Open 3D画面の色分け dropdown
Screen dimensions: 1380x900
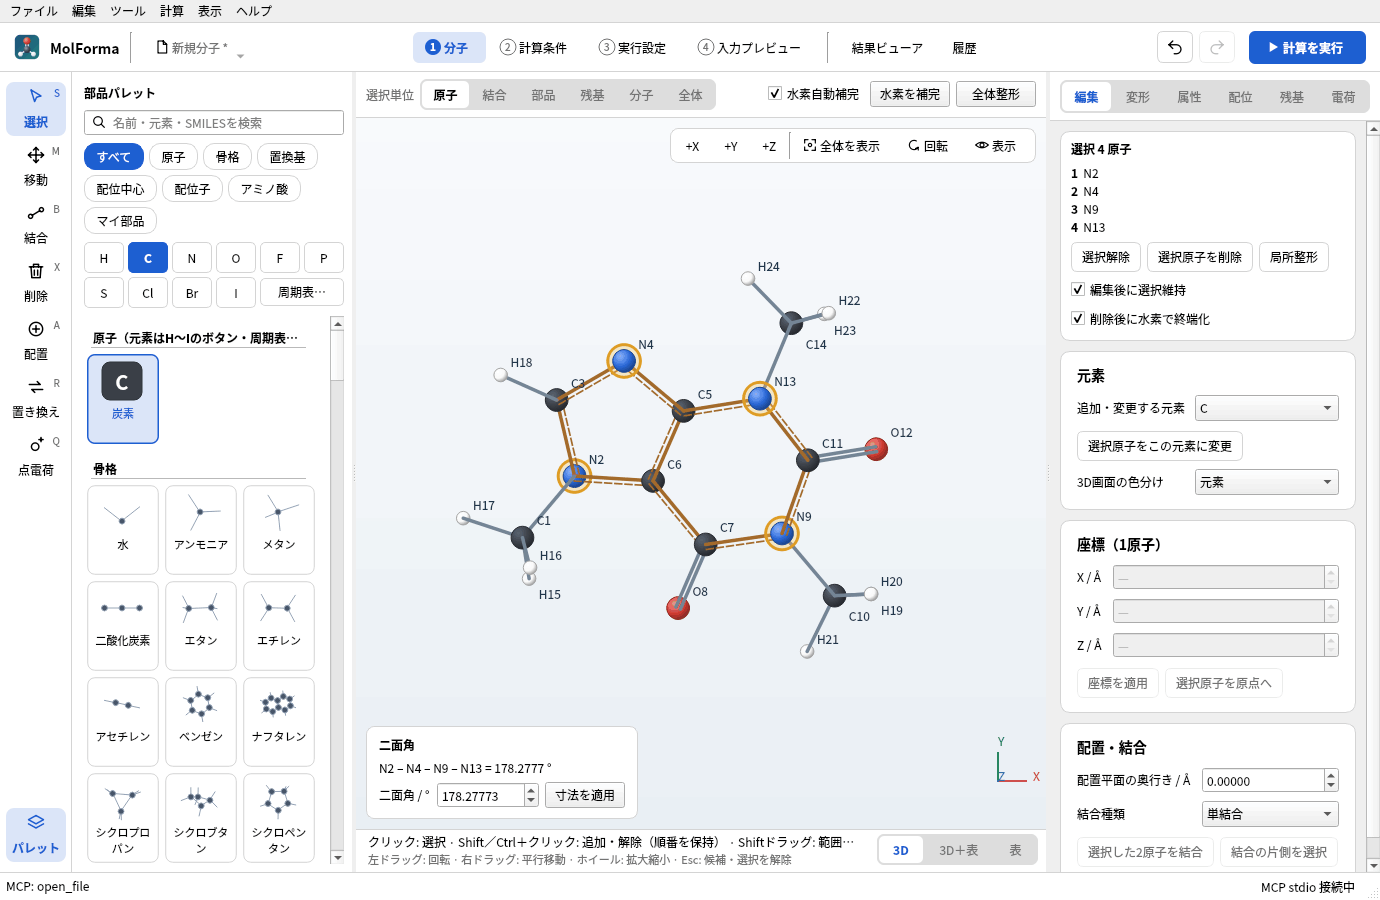coord(1267,482)
